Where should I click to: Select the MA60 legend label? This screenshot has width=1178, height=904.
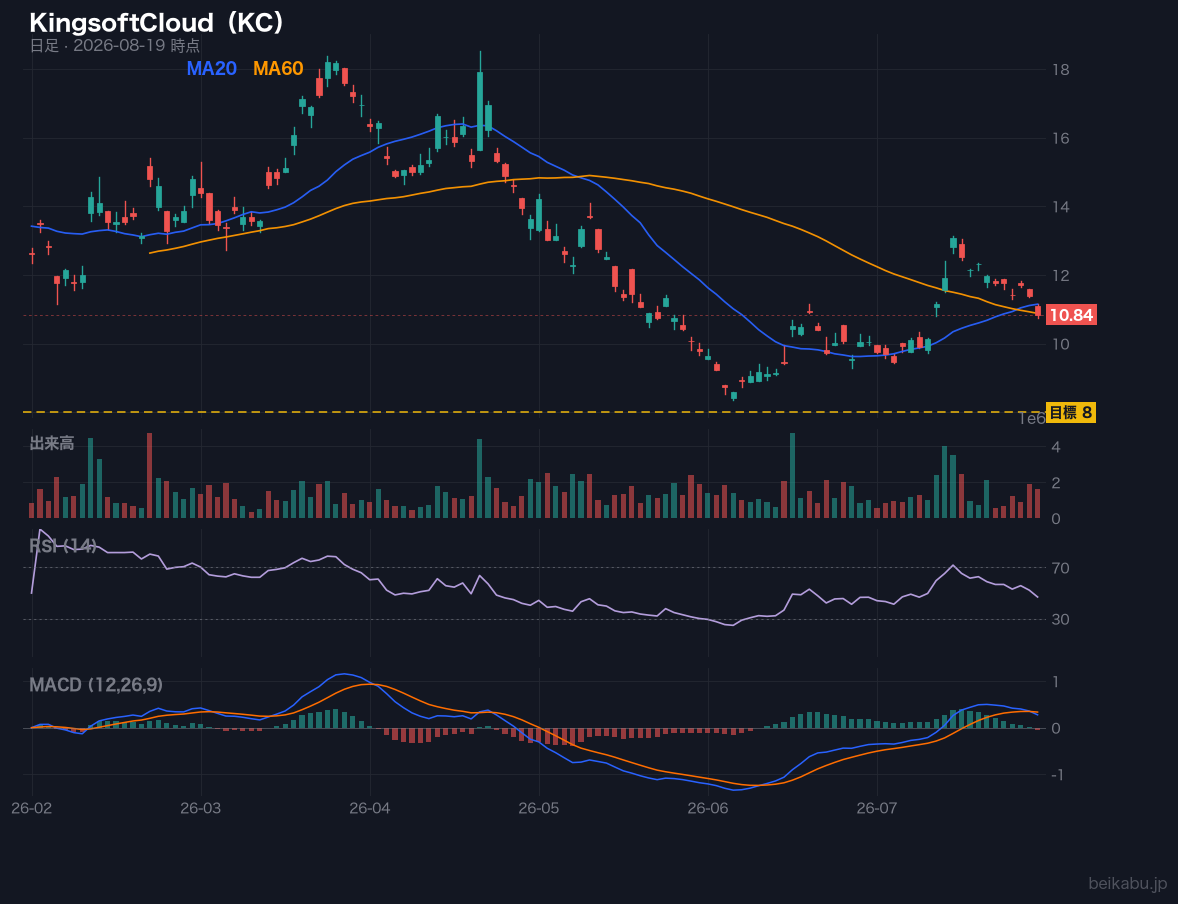pos(278,68)
